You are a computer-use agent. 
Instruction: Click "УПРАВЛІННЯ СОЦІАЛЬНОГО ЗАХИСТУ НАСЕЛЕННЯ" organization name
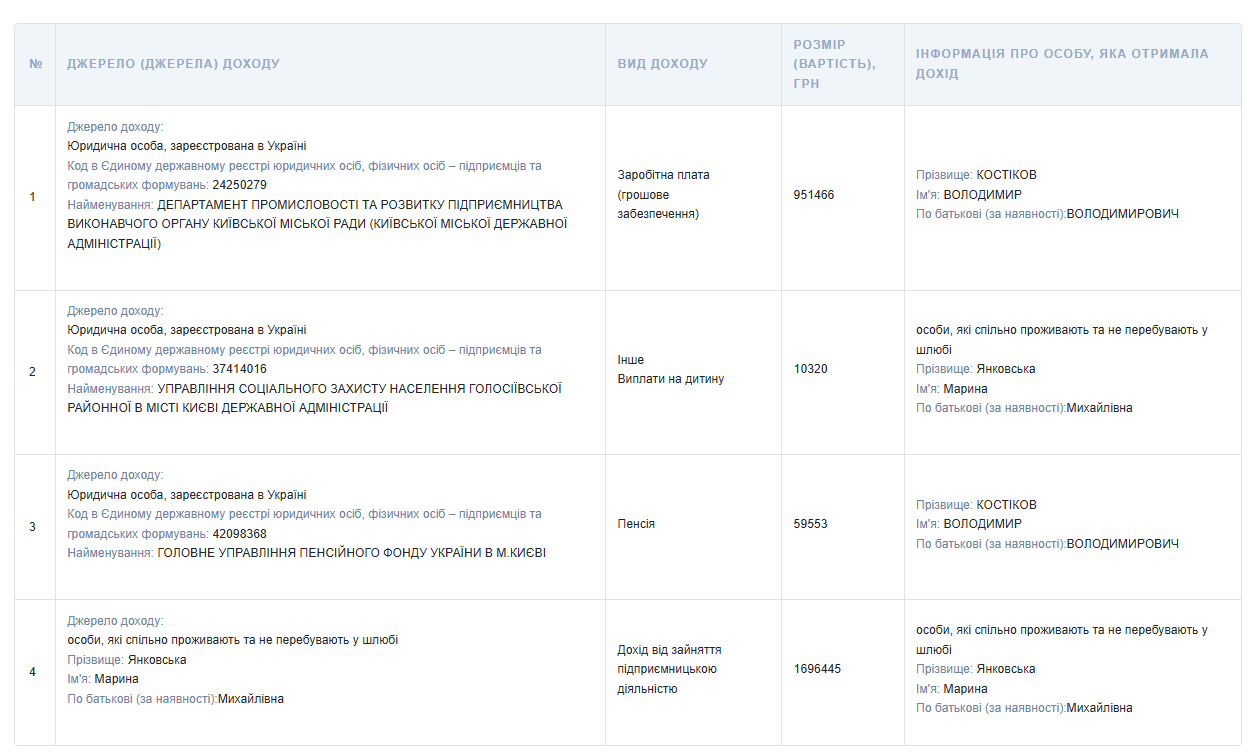tap(359, 388)
